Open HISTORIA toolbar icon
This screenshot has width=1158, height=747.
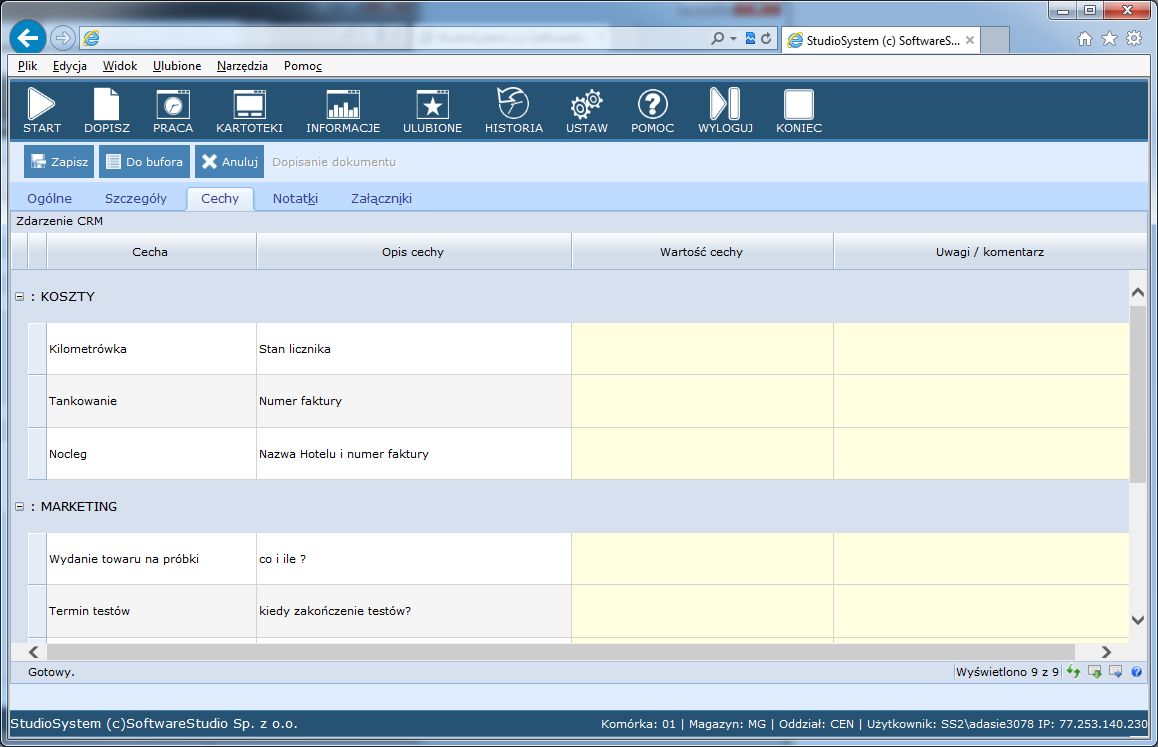(x=513, y=103)
